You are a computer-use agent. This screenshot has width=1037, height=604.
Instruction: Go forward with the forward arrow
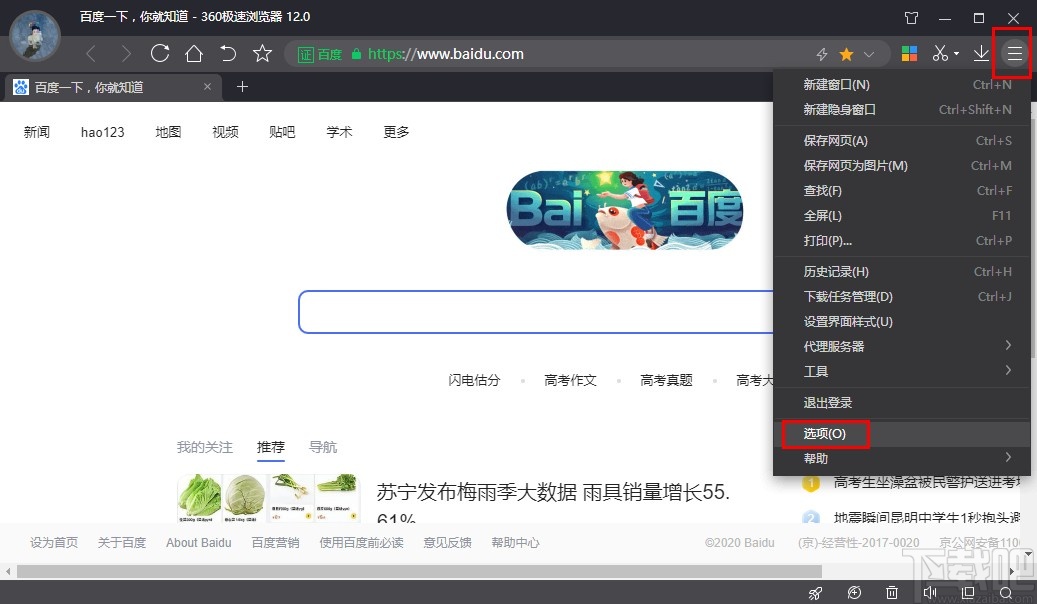tap(125, 54)
